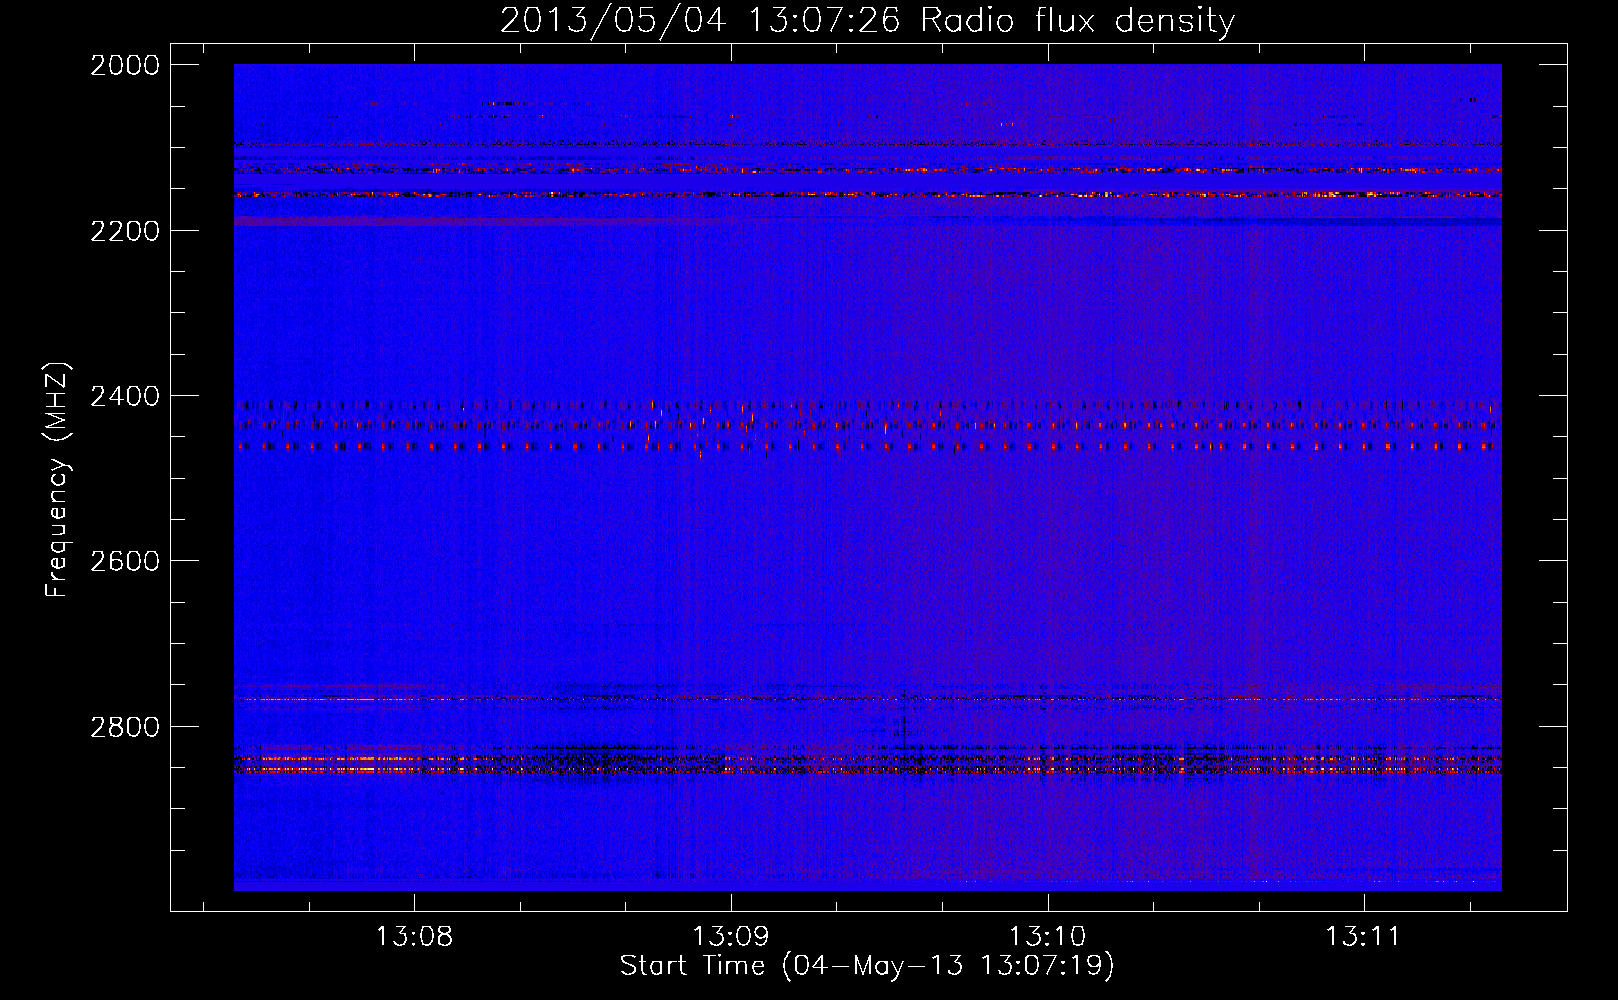Viewport: 1618px width, 1000px height.
Task: Click the 13:10 time axis label
Action: (1047, 936)
